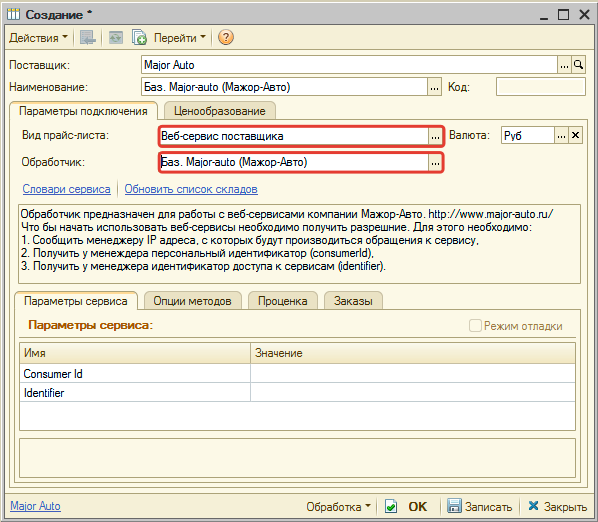Click Обновить список складов link
598x522 pixels.
(x=191, y=189)
